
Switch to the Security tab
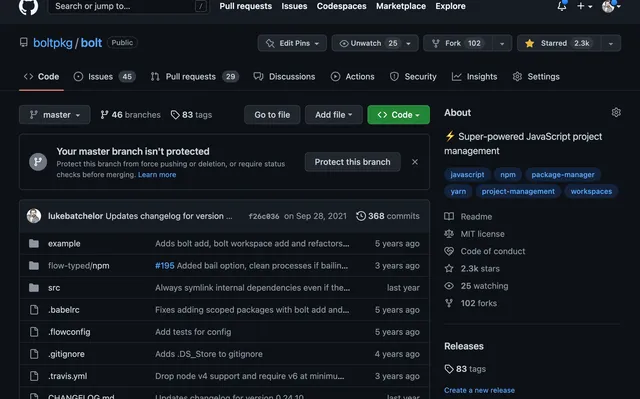[x=413, y=77]
